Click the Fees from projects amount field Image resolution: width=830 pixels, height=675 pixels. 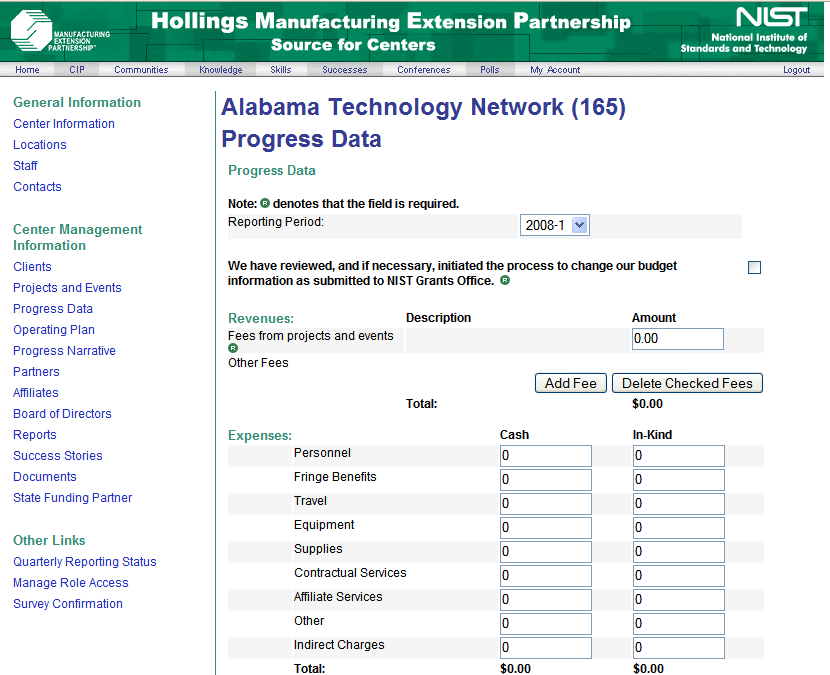point(678,339)
